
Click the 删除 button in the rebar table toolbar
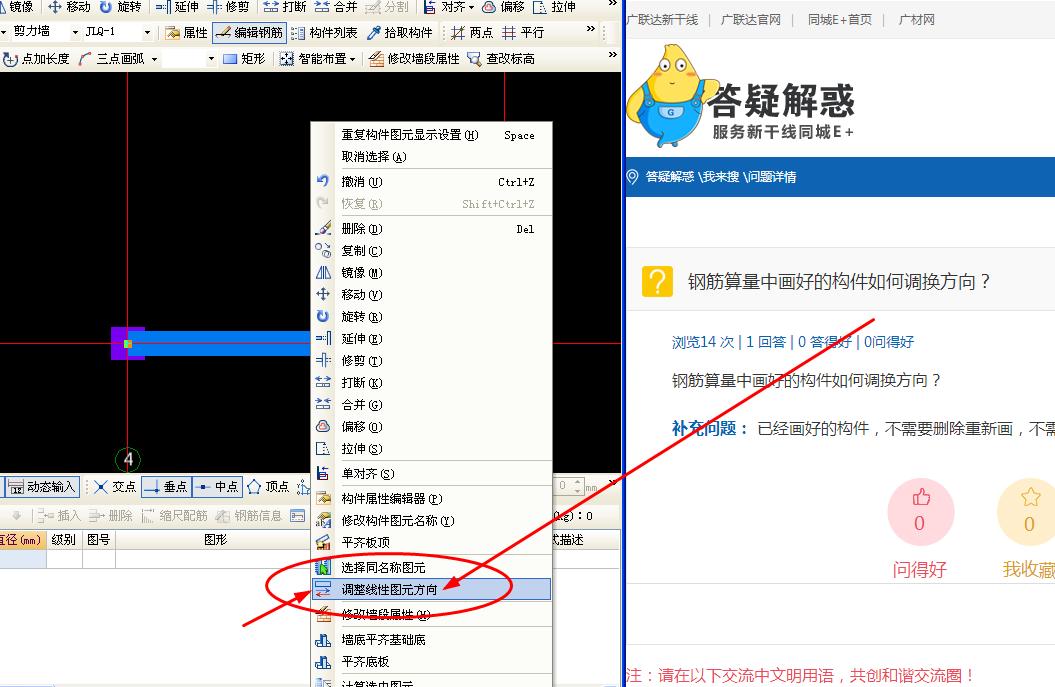[110, 515]
